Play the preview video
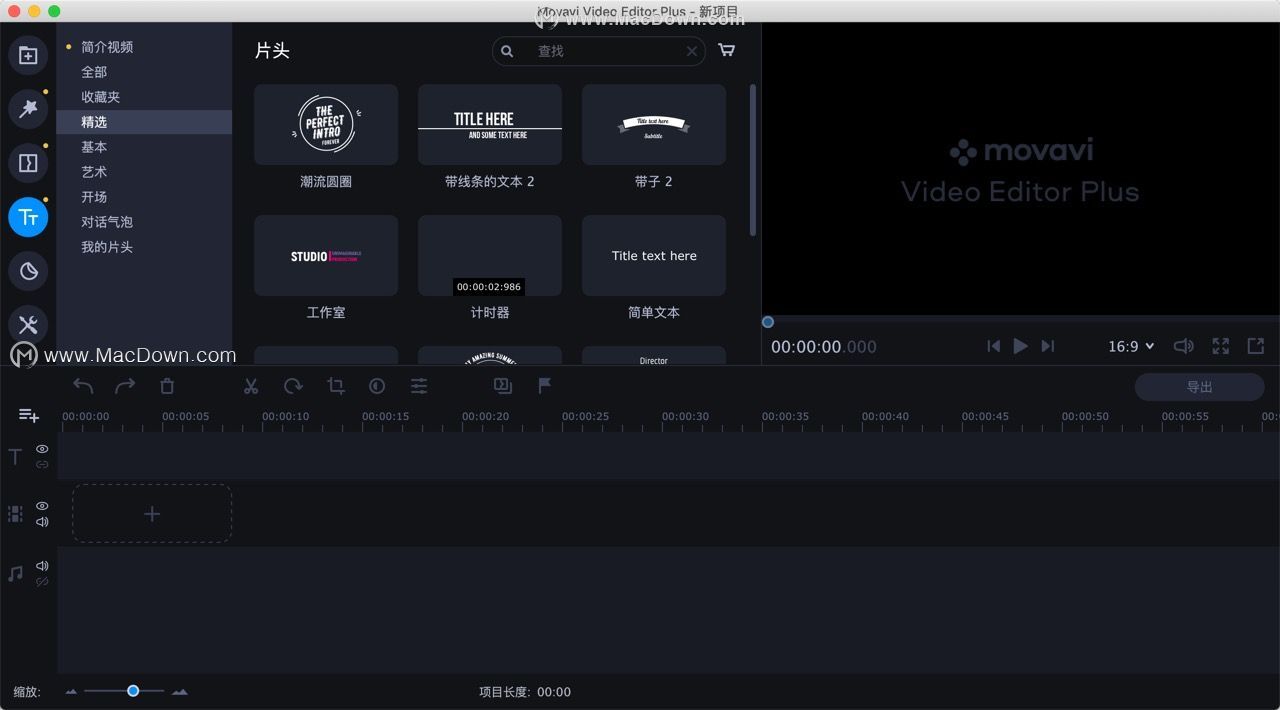 coord(1020,346)
